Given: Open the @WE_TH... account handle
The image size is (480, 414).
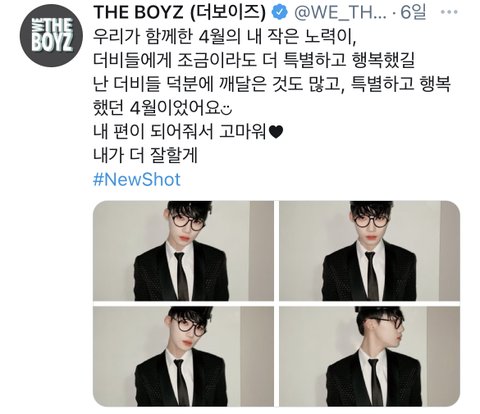Looking at the screenshot, I should (339, 13).
